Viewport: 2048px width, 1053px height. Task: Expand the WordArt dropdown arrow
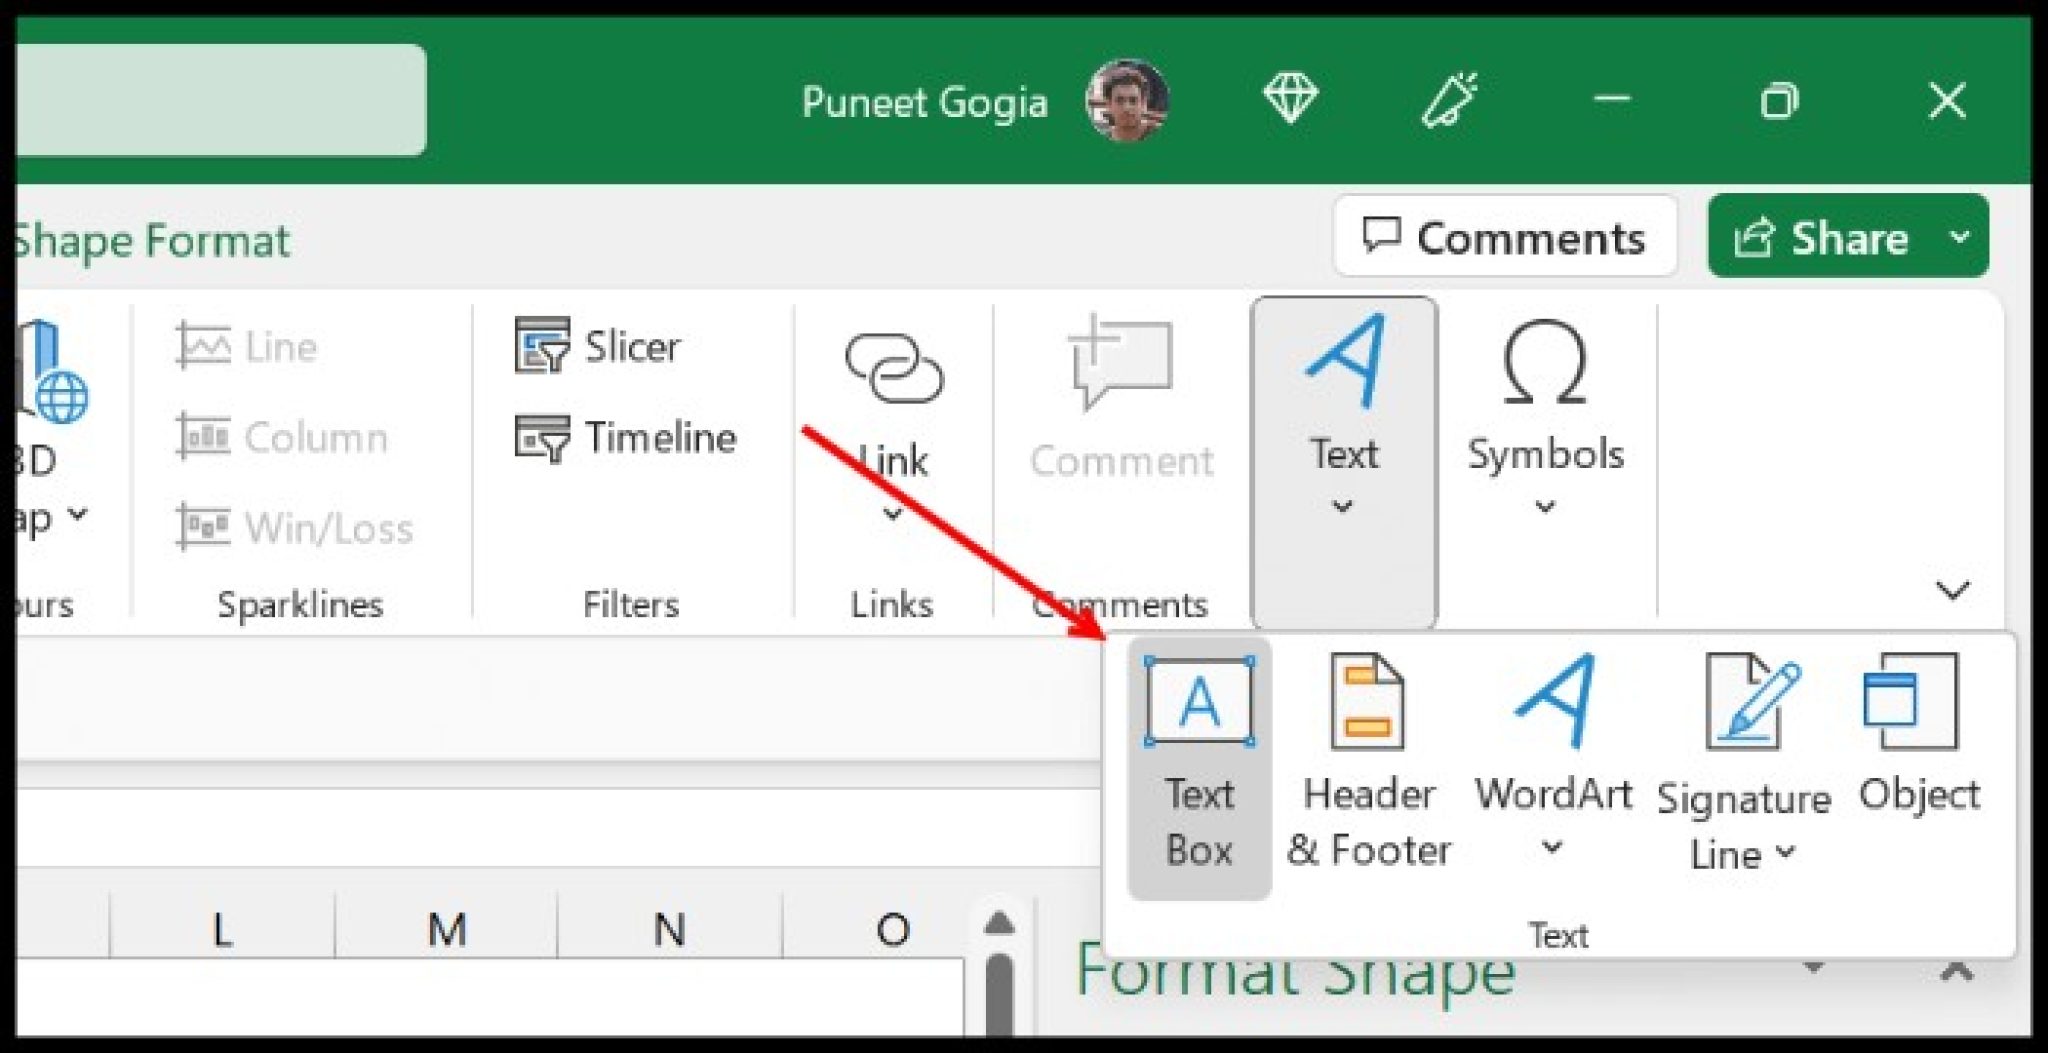point(1553,848)
